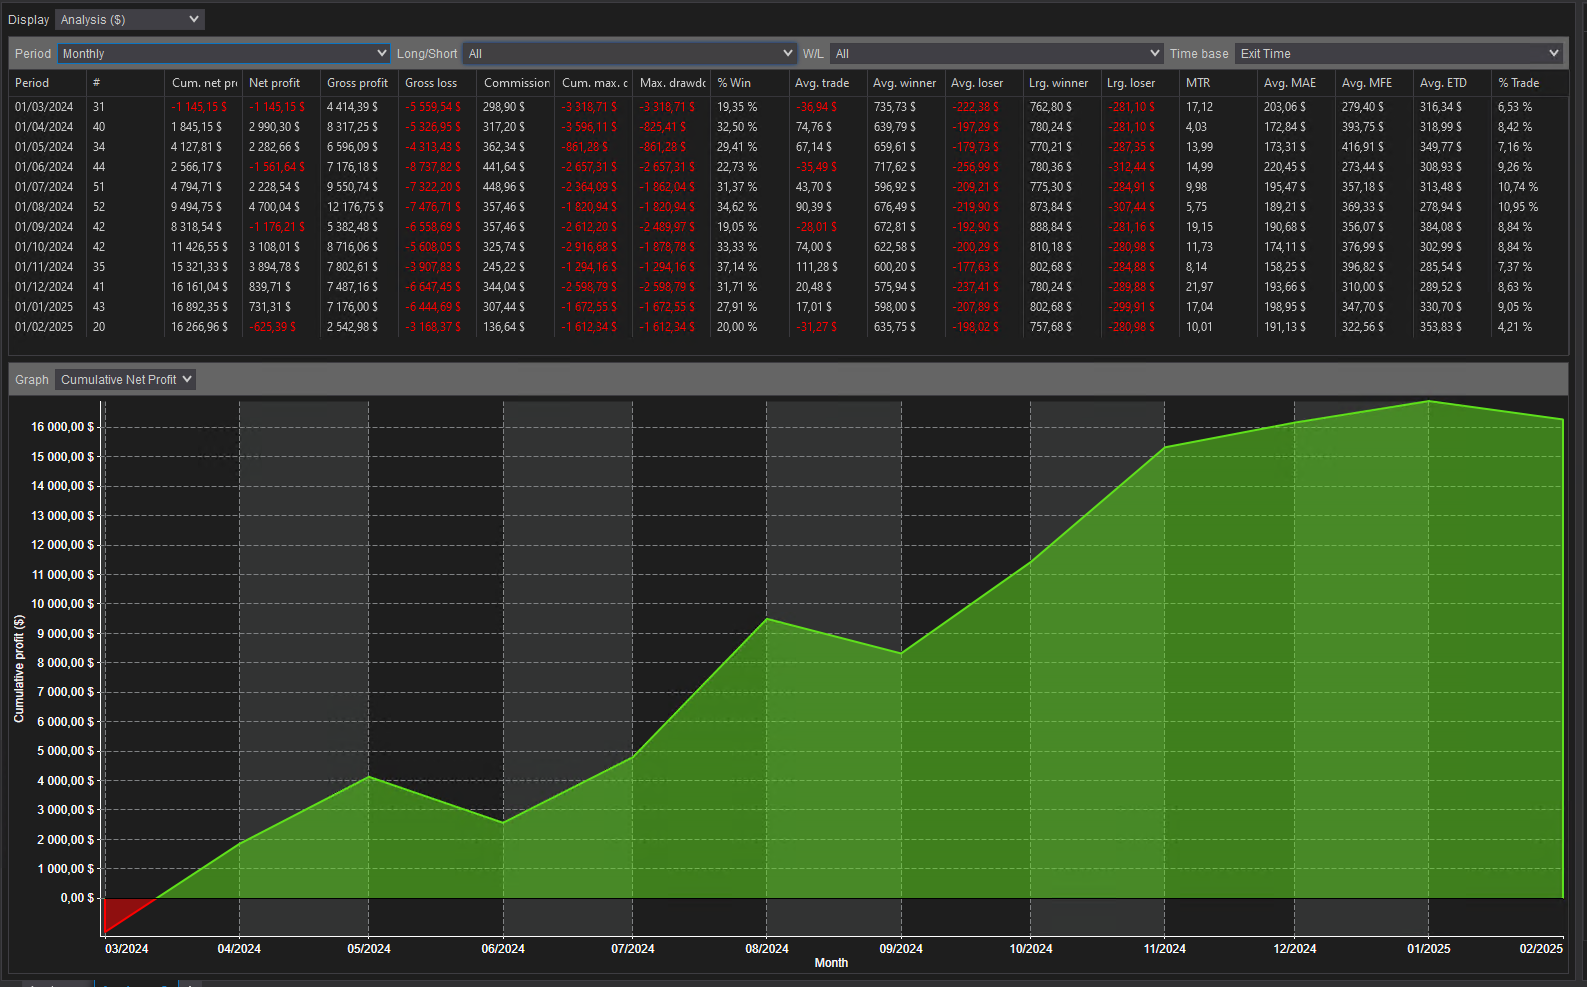Click the Avg. loser column header
1587x987 pixels.
(x=984, y=83)
